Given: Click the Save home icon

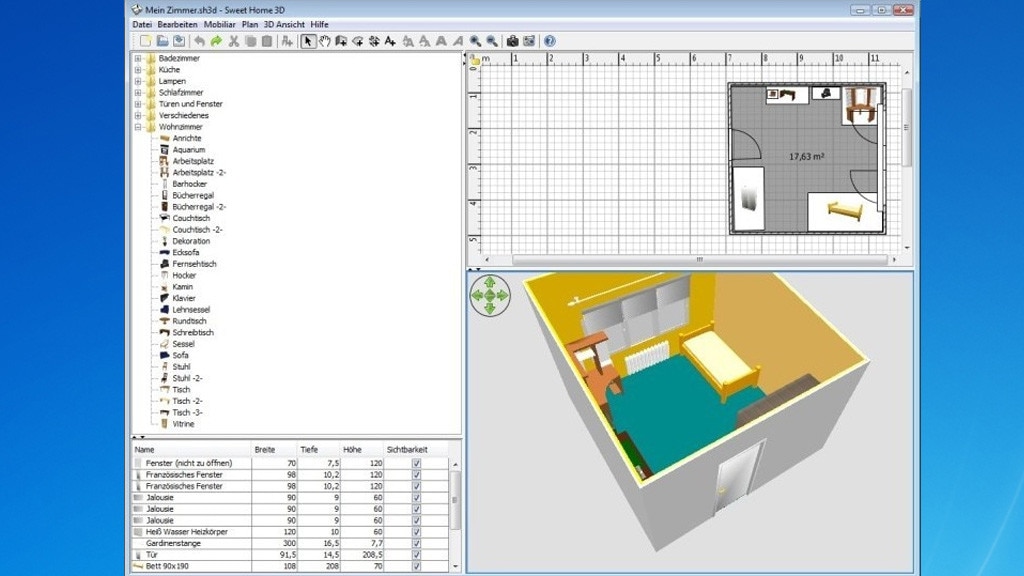Looking at the screenshot, I should click(x=178, y=41).
